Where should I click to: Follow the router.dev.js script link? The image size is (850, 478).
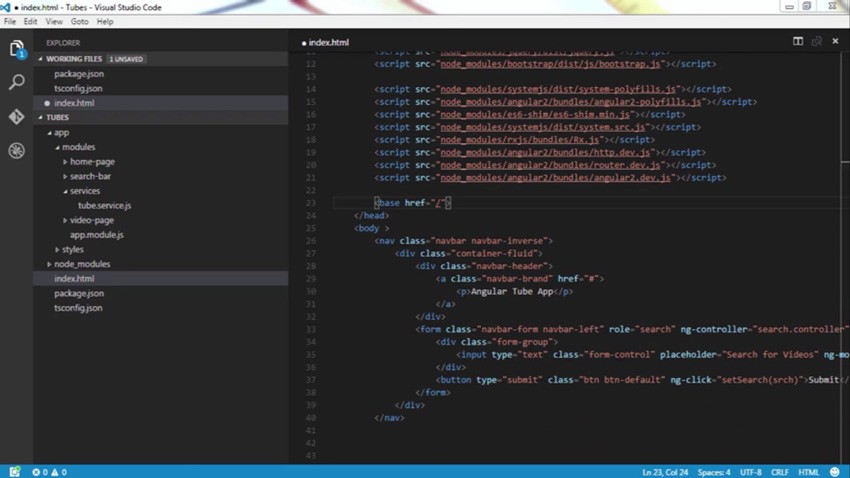point(550,165)
